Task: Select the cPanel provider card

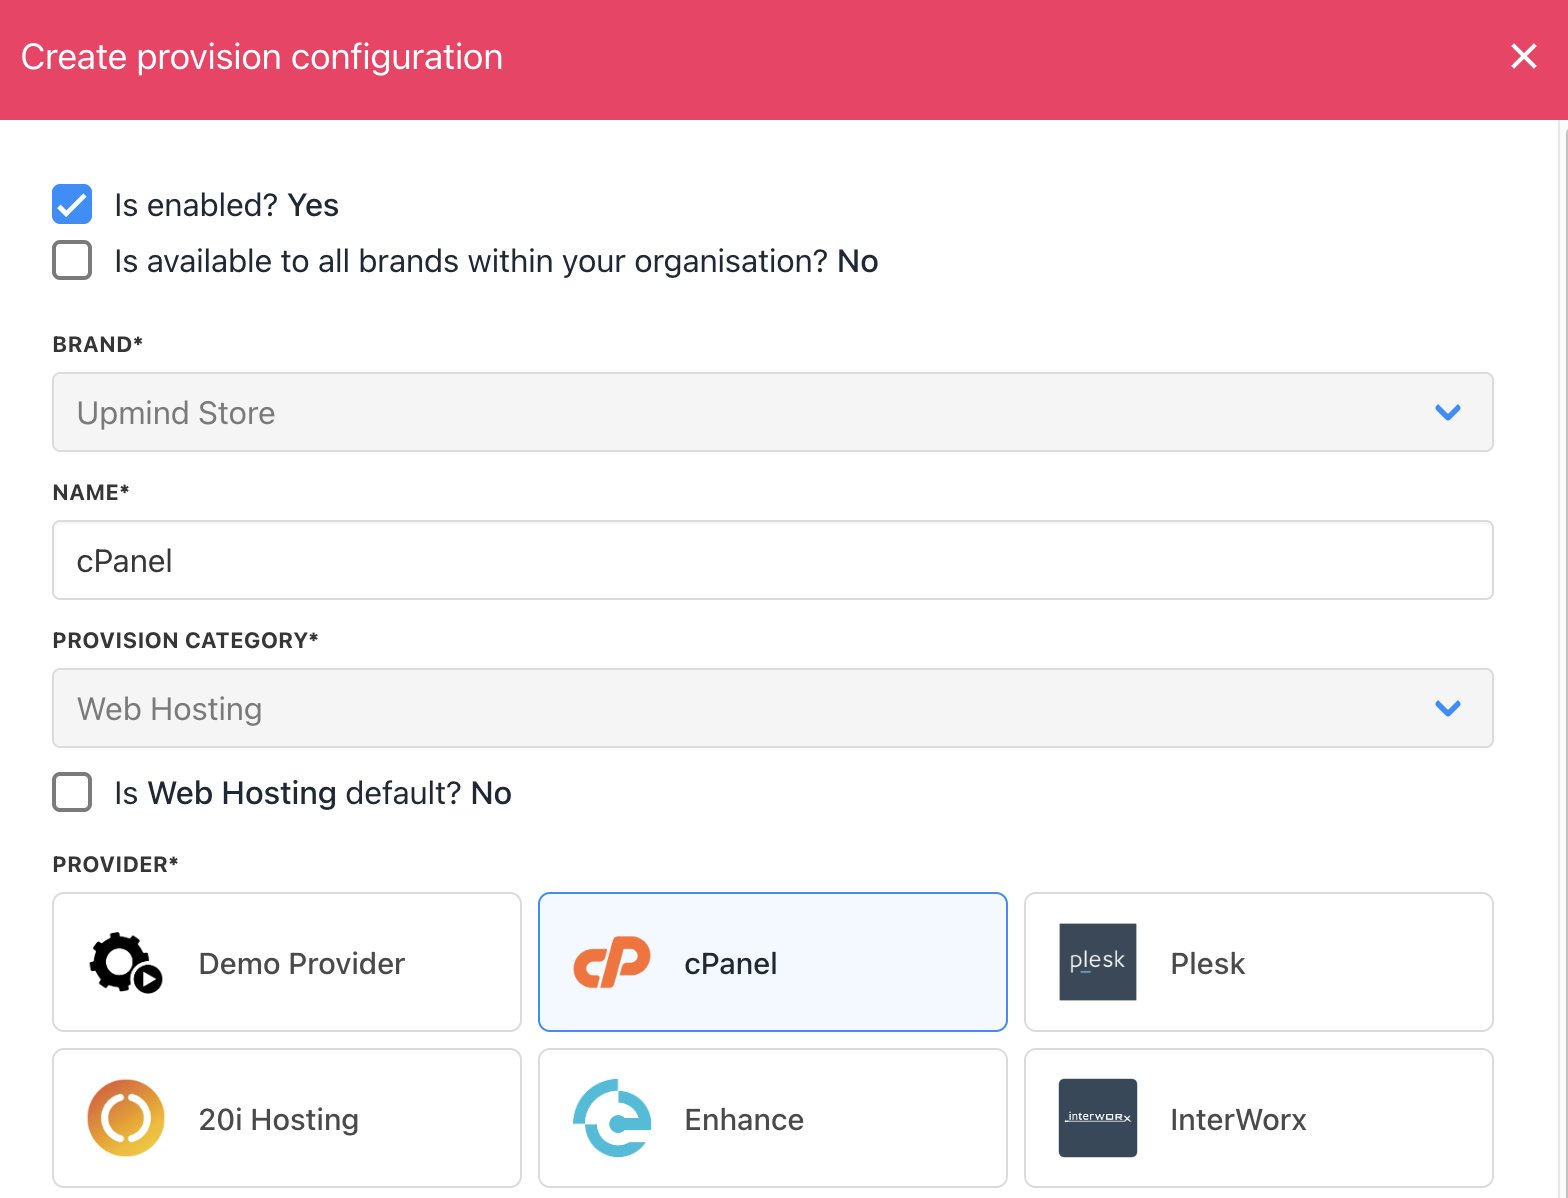Action: tap(772, 962)
